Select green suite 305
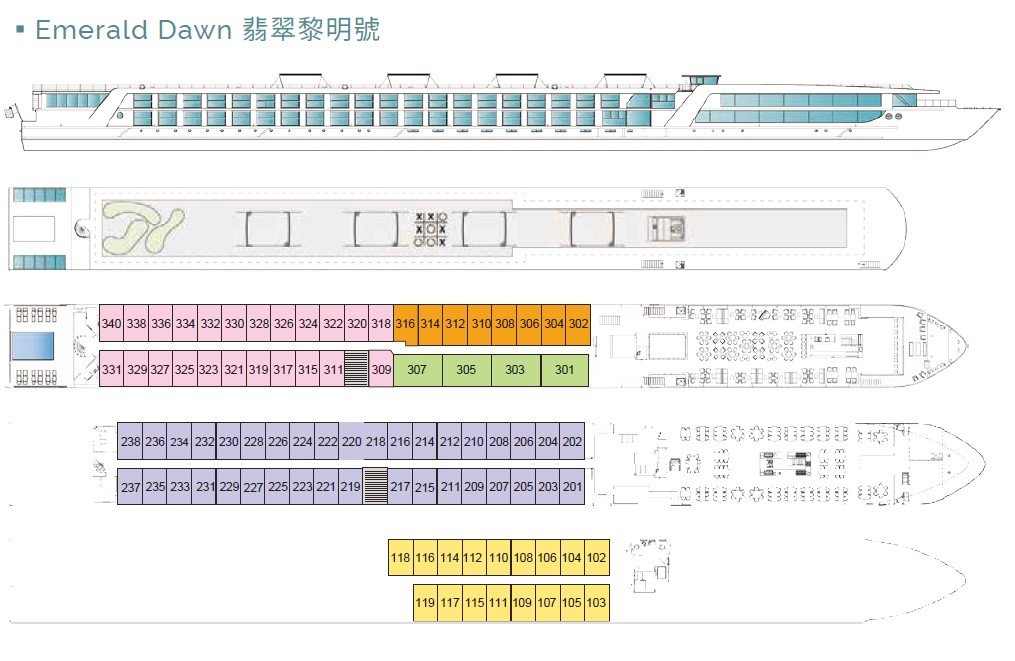1015x661 pixels. tap(467, 370)
